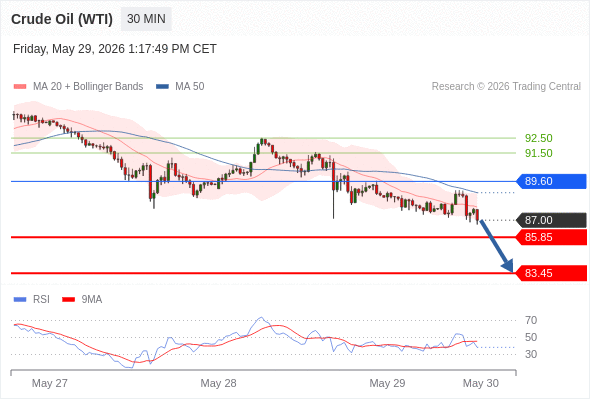This screenshot has width=590, height=400.
Task: Open Research © 2026 Trading Central link
Action: point(506,87)
